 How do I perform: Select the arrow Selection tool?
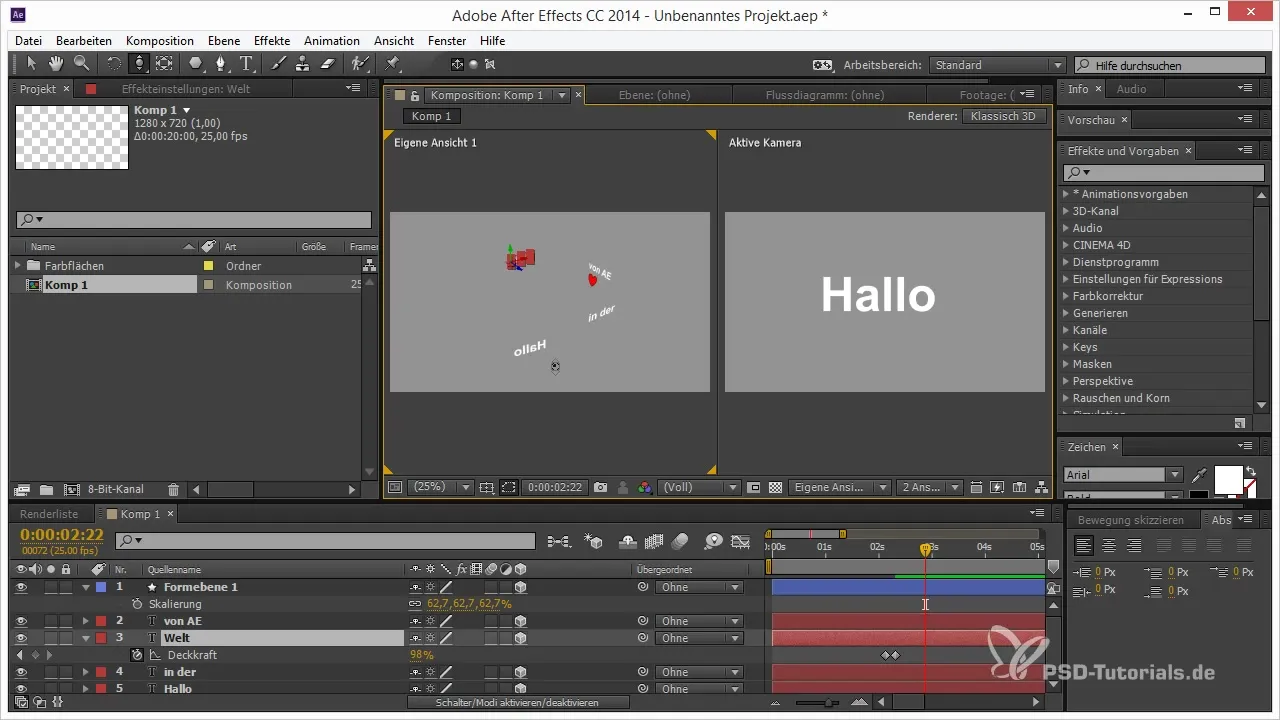coord(31,64)
